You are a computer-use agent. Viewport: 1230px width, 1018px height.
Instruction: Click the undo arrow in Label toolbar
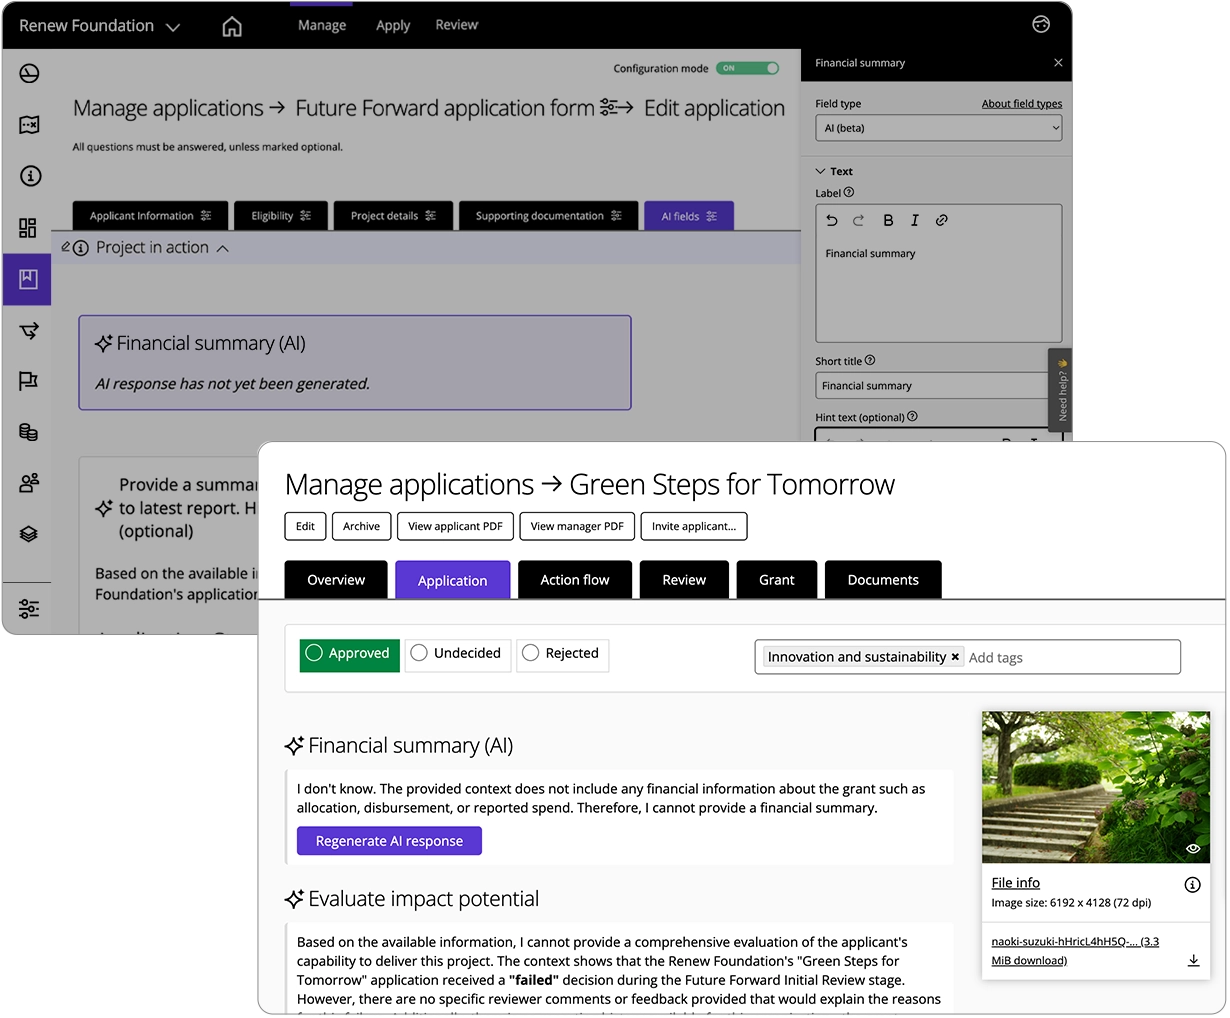(x=832, y=220)
